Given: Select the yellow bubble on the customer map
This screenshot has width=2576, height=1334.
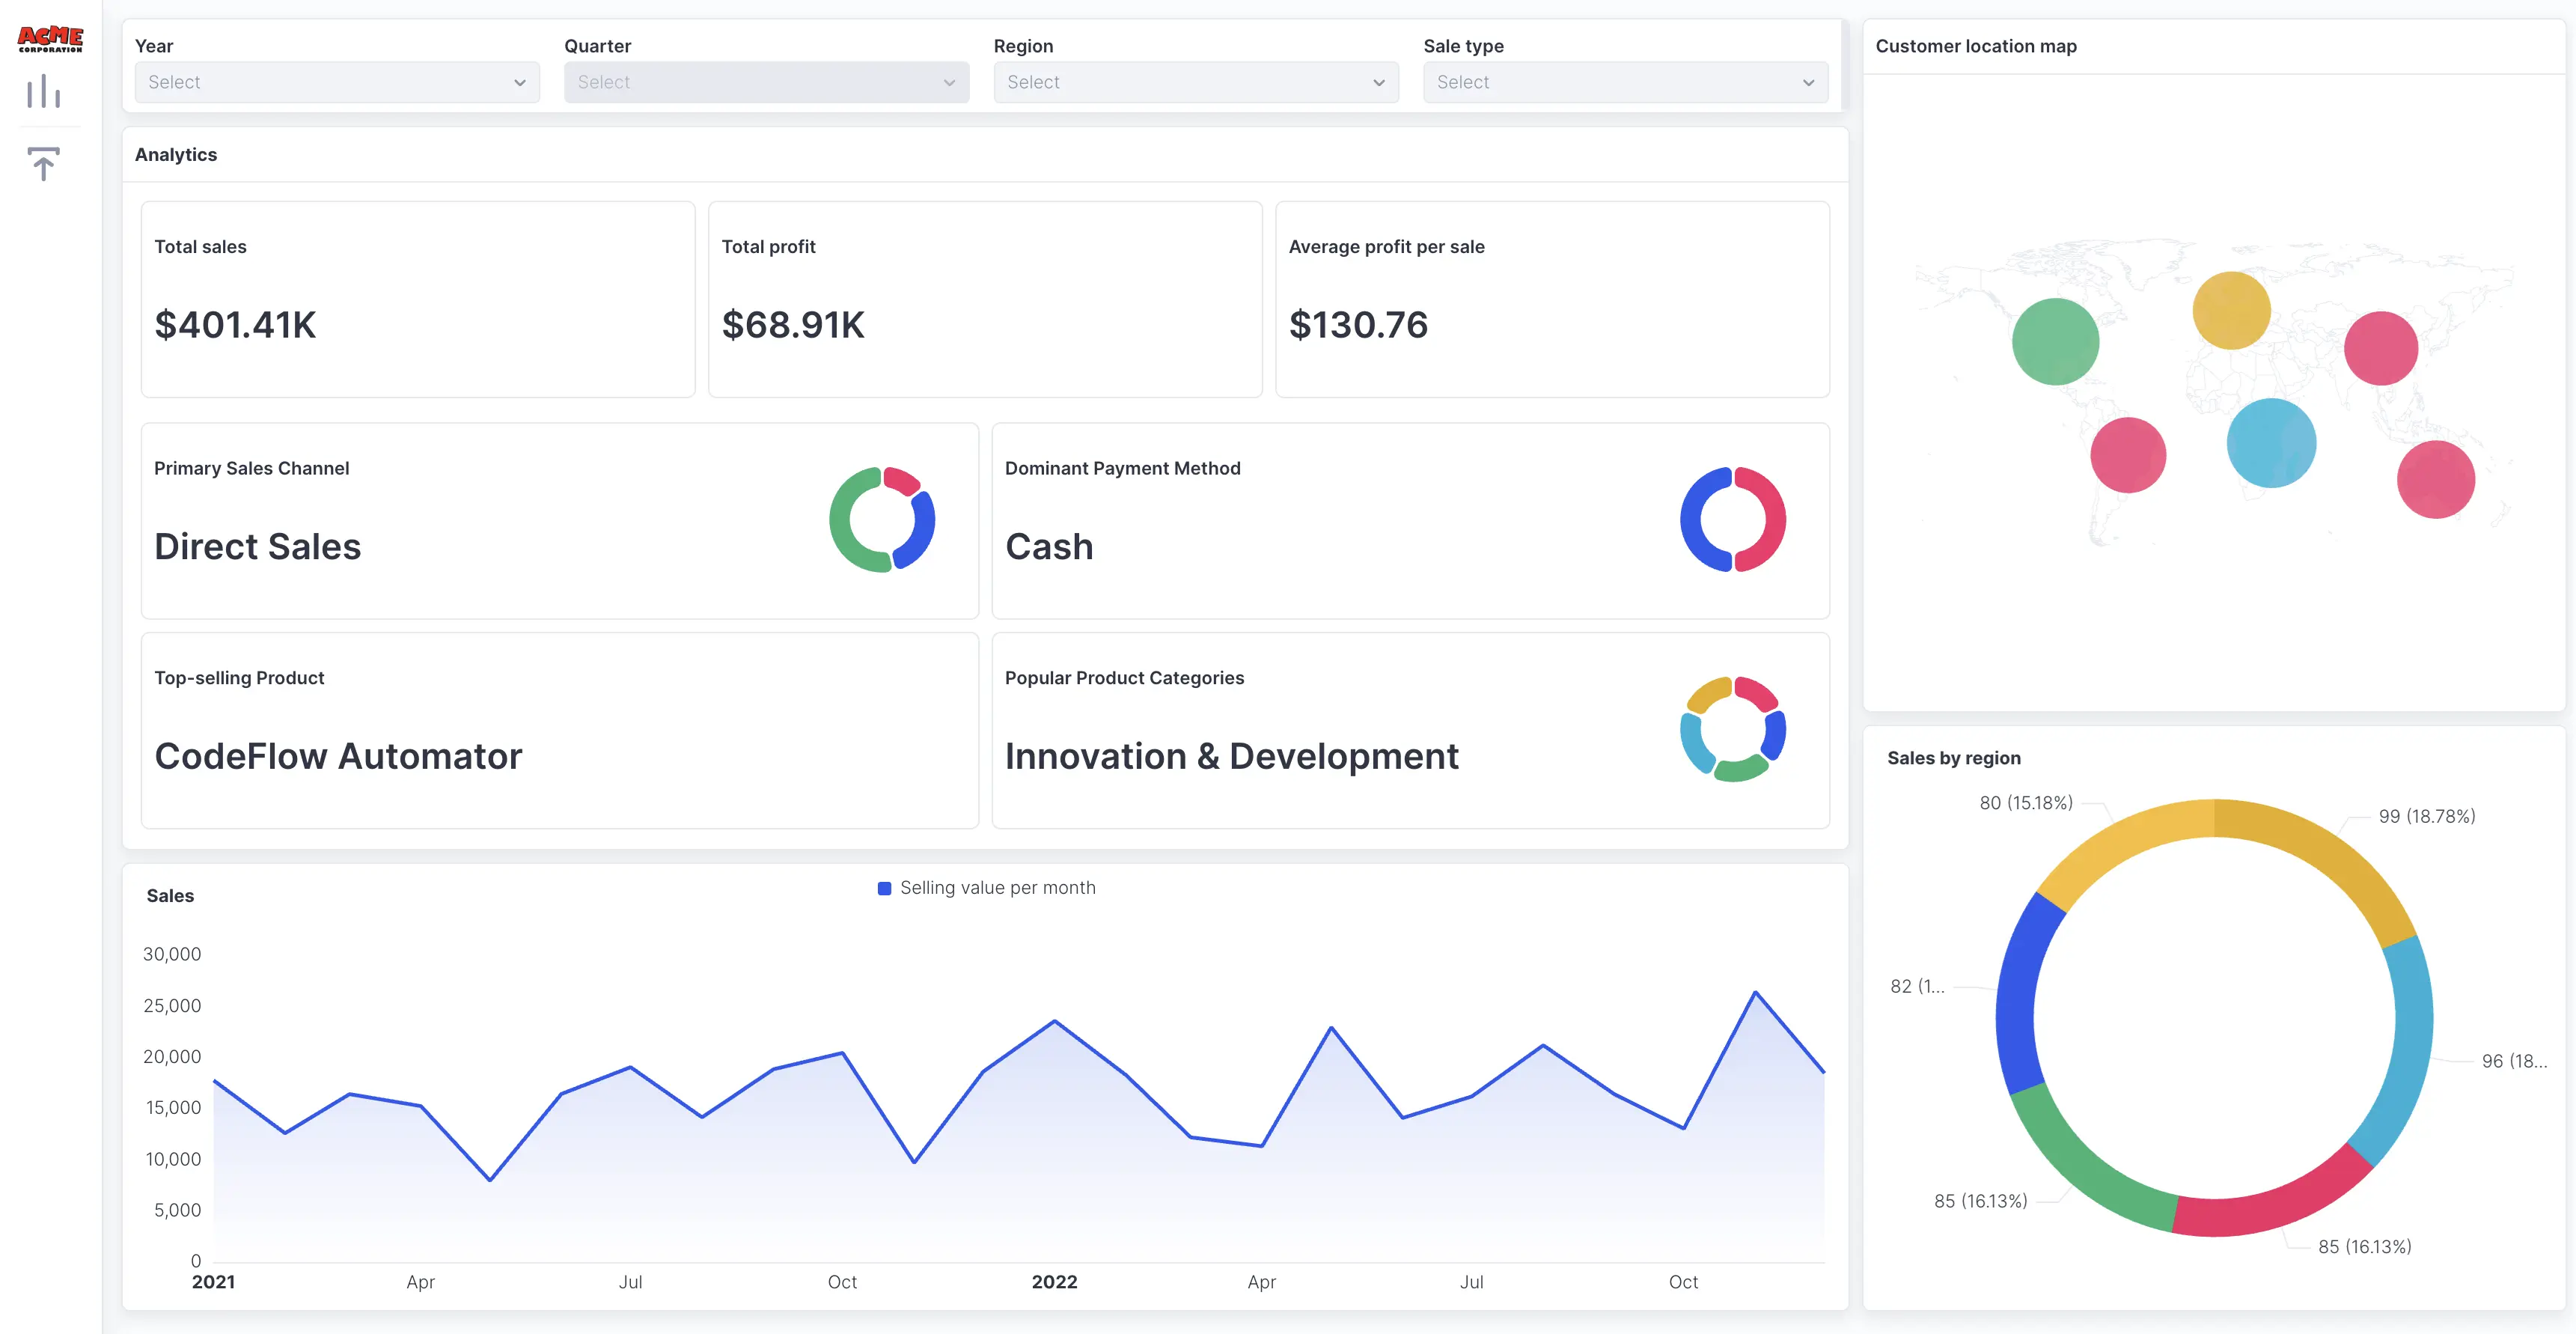Looking at the screenshot, I should click(x=2231, y=311).
